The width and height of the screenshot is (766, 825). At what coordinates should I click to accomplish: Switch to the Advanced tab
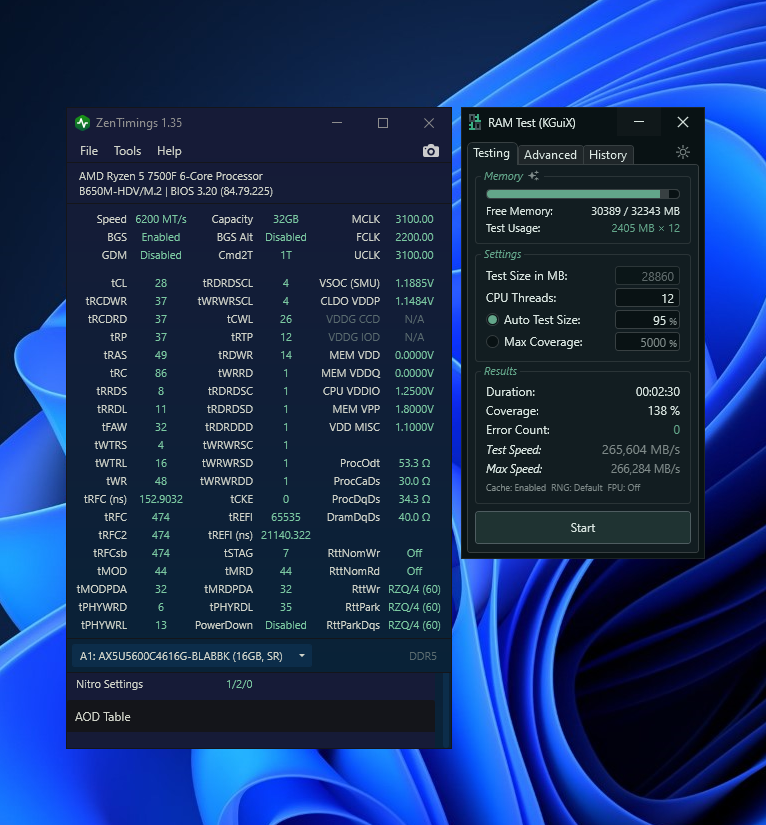550,155
